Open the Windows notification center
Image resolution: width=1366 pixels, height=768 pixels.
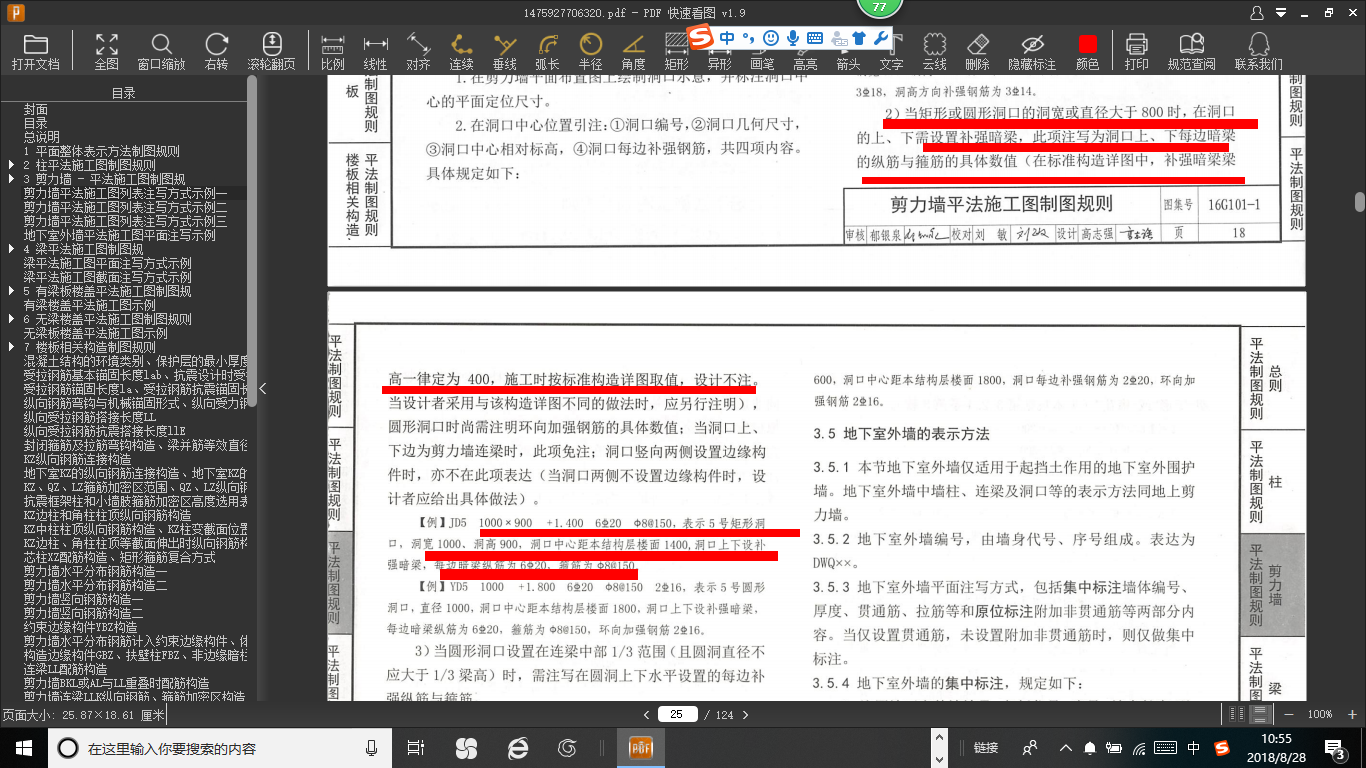coord(1336,747)
